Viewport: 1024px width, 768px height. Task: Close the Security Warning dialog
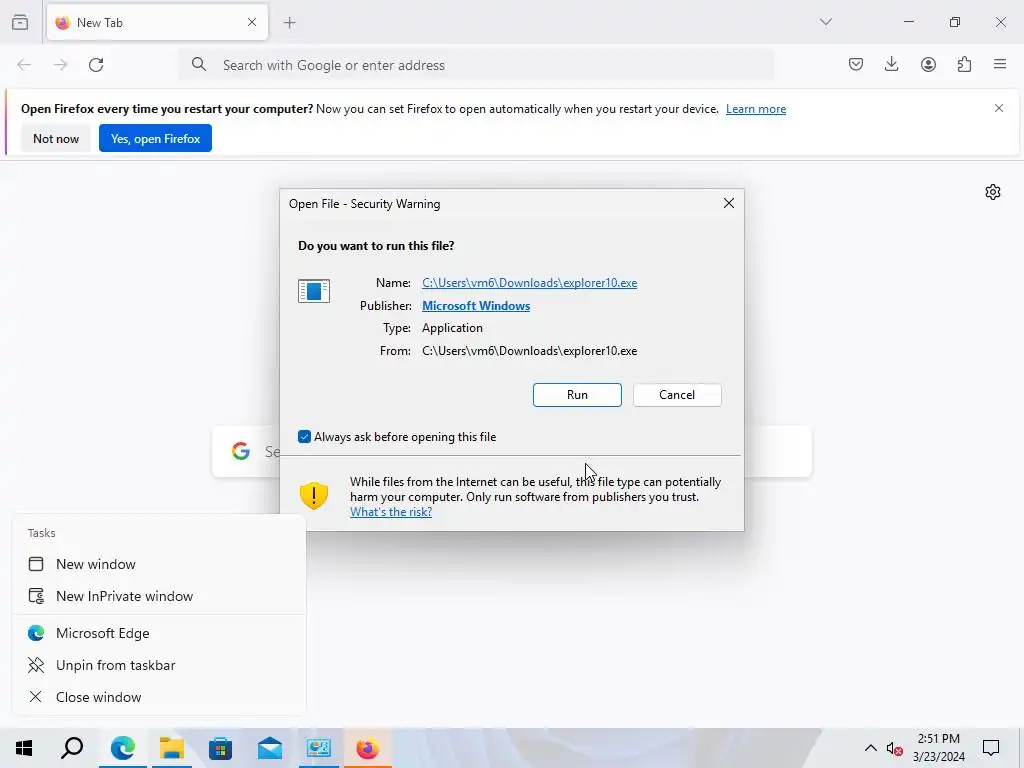(x=729, y=203)
